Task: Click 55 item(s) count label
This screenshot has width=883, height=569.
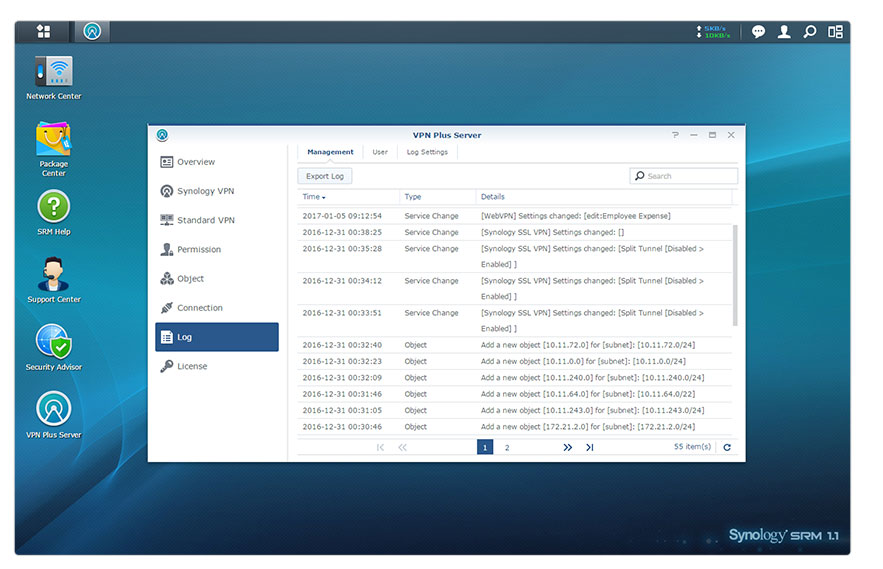Action: (x=692, y=447)
